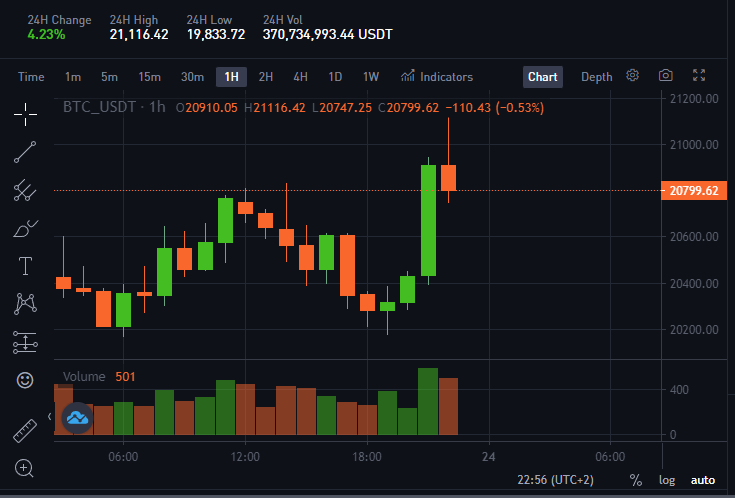Open chart settings gear

pyautogui.click(x=632, y=75)
